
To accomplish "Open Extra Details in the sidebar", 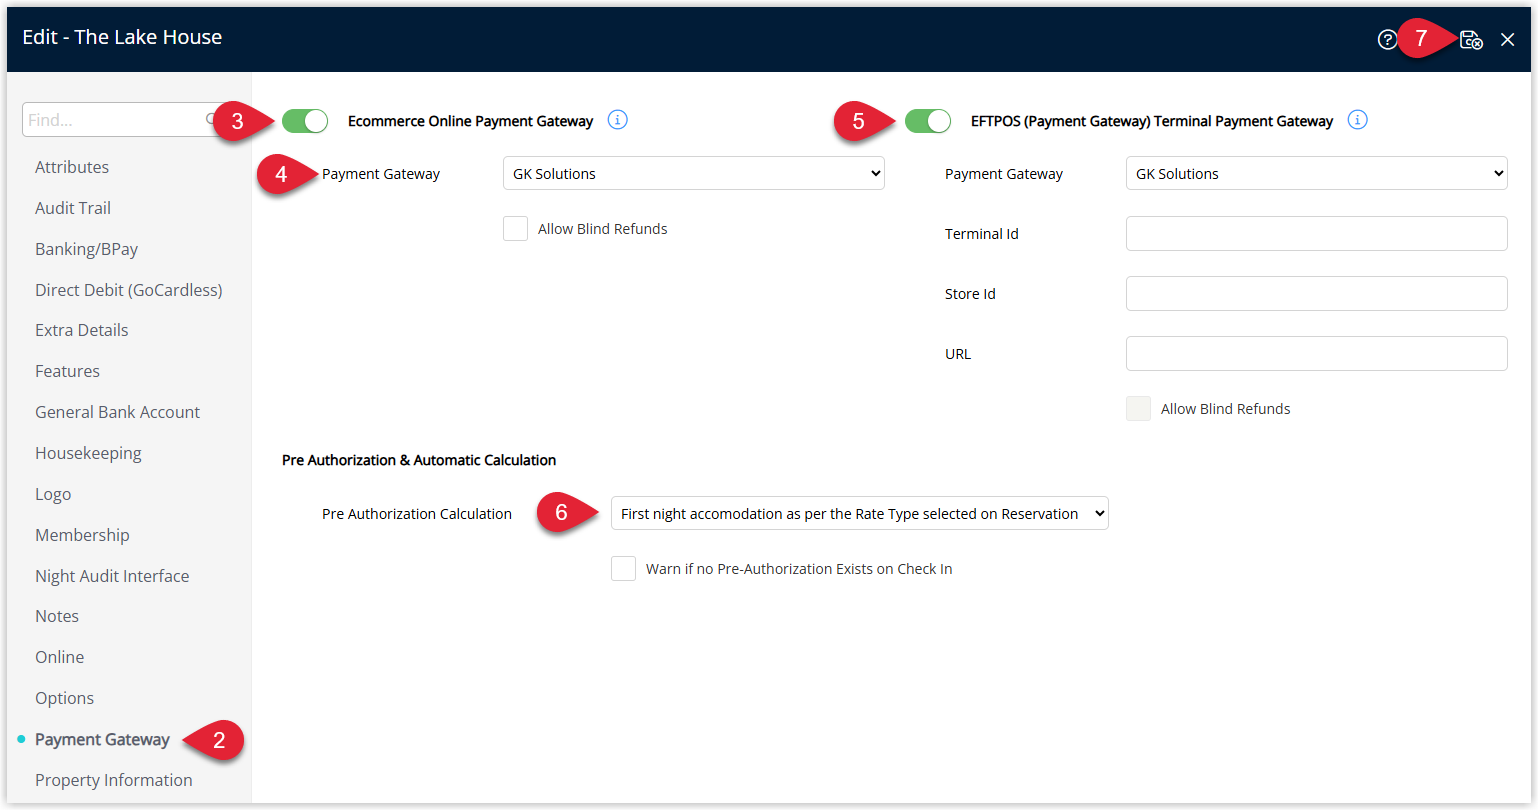I will pyautogui.click(x=82, y=330).
